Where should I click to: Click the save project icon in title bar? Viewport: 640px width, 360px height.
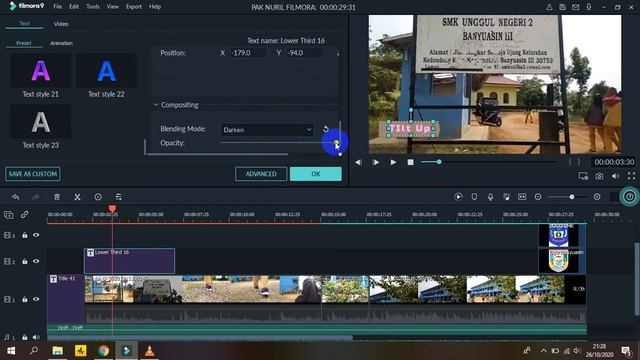click(562, 7)
